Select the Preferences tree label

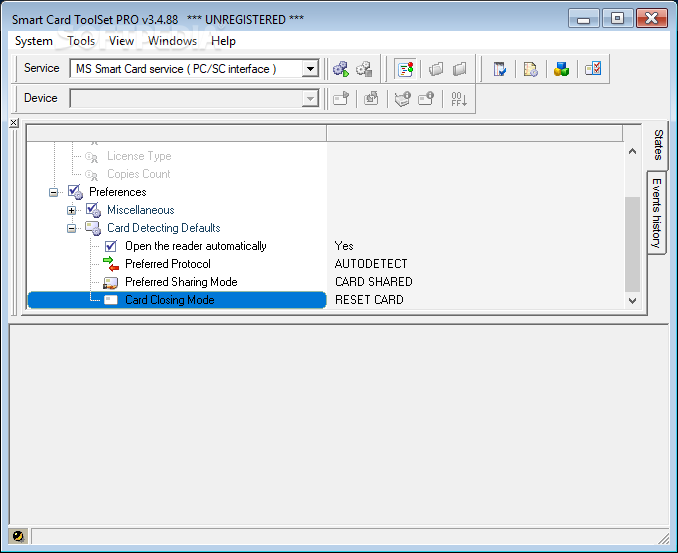pyautogui.click(x=118, y=192)
